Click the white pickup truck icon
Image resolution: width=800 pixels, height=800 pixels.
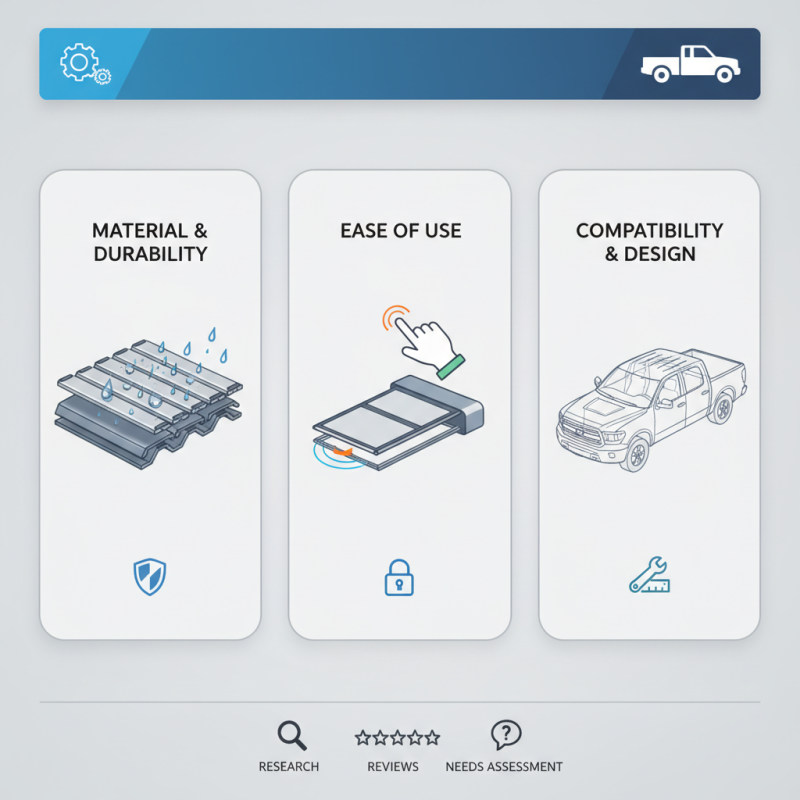(x=690, y=64)
